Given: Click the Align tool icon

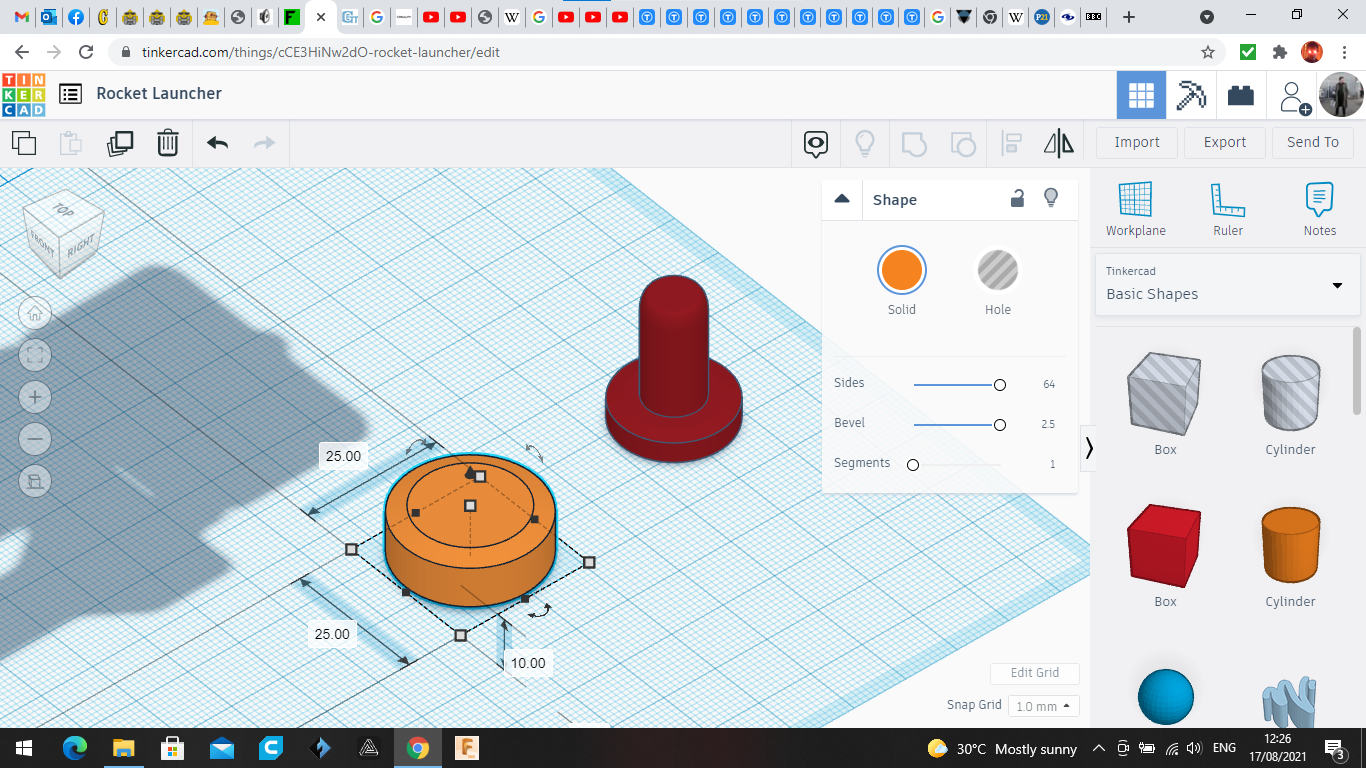Looking at the screenshot, I should point(1011,144).
